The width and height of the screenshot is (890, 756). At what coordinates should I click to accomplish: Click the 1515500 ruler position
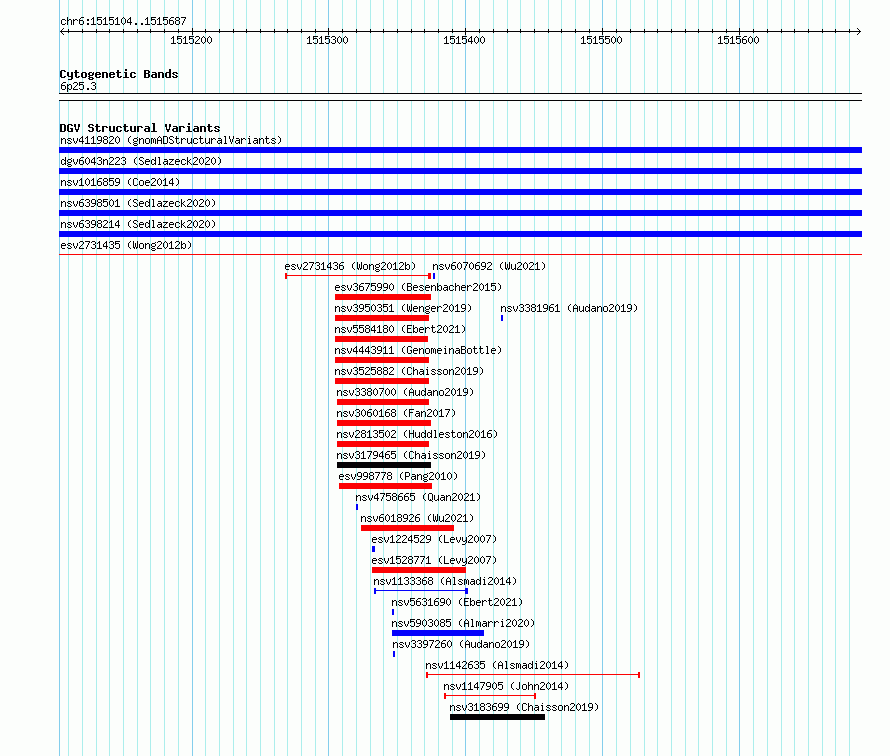click(601, 40)
